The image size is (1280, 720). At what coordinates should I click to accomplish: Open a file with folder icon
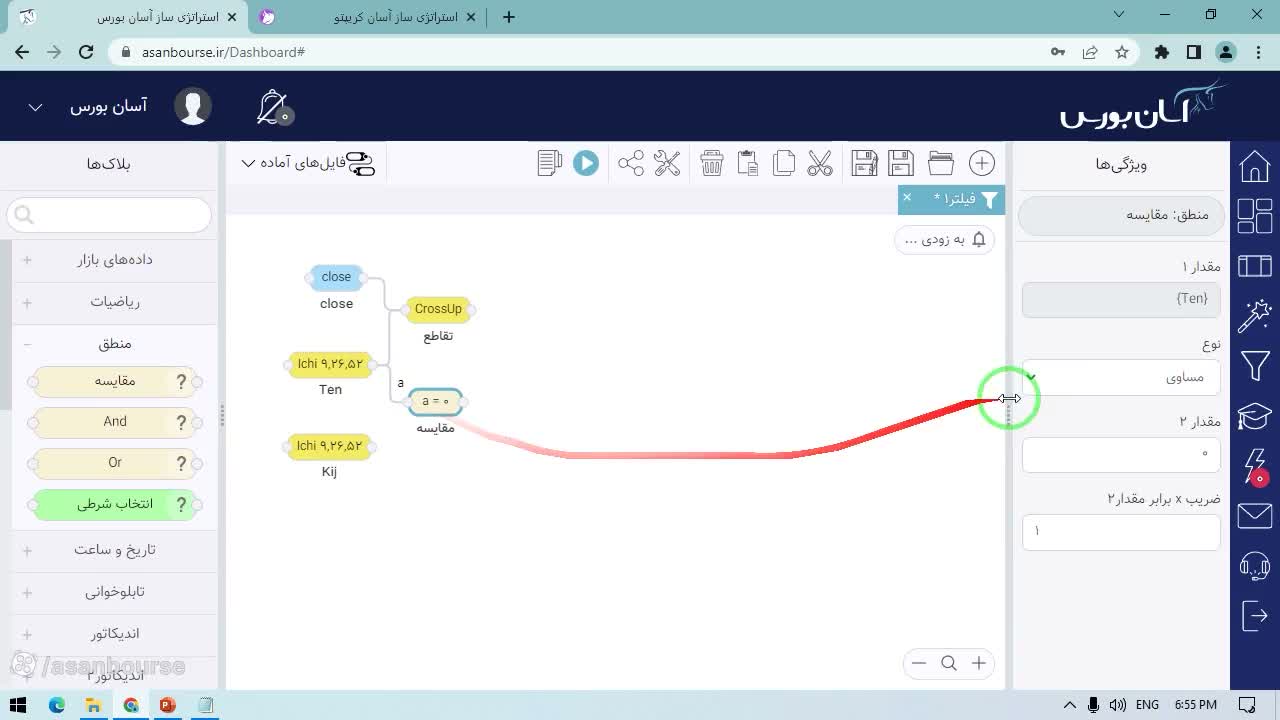(x=941, y=163)
